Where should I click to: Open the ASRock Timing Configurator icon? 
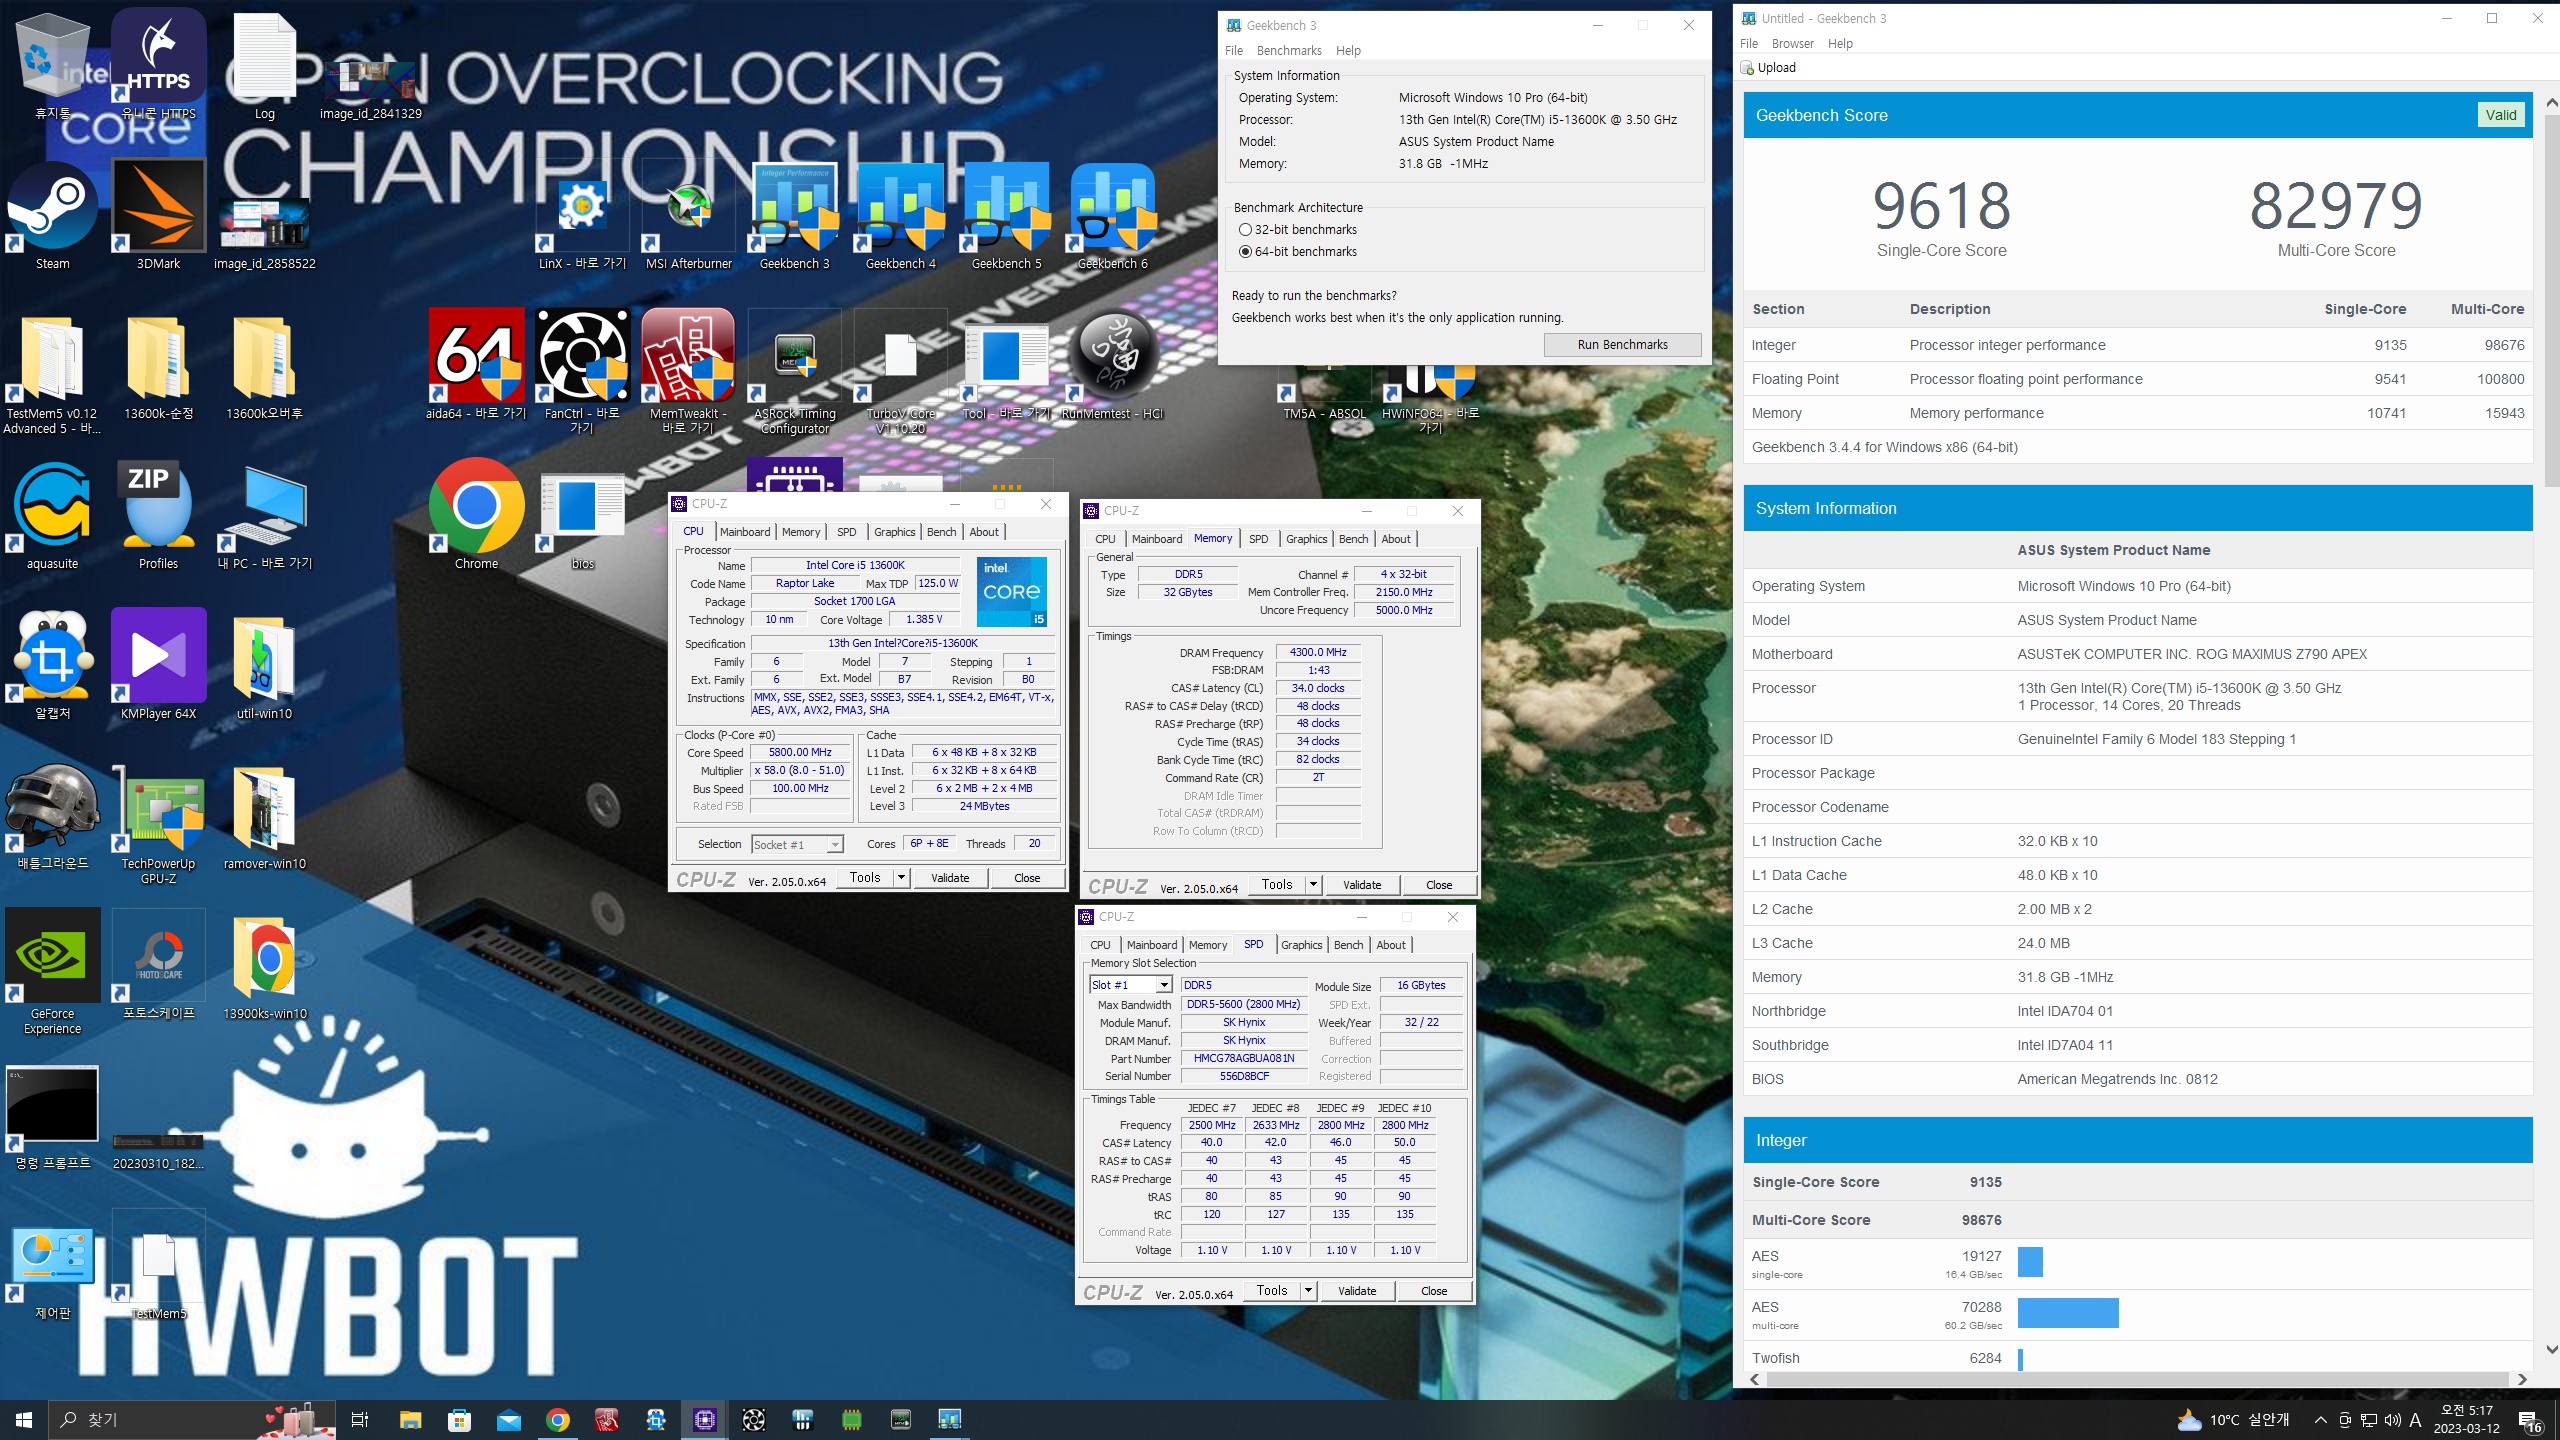[x=795, y=370]
